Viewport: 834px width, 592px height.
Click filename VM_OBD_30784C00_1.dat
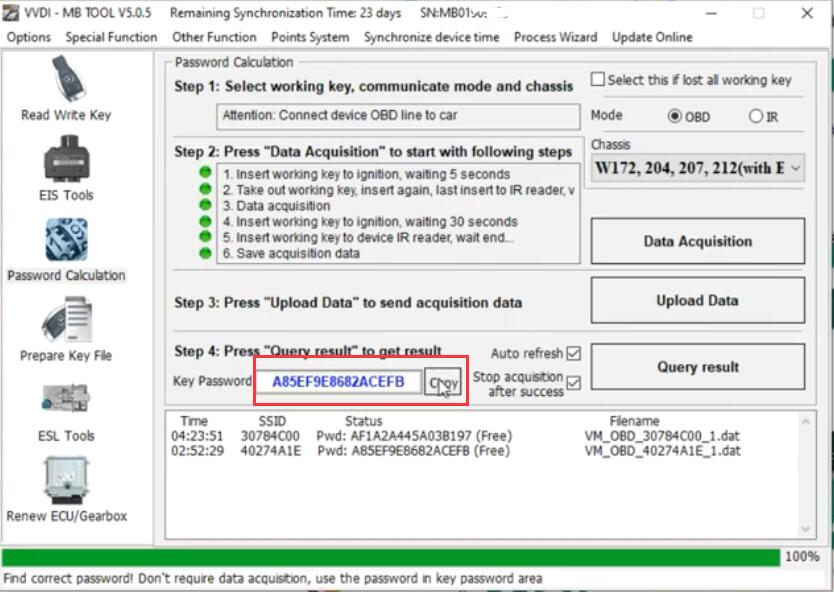[662, 436]
